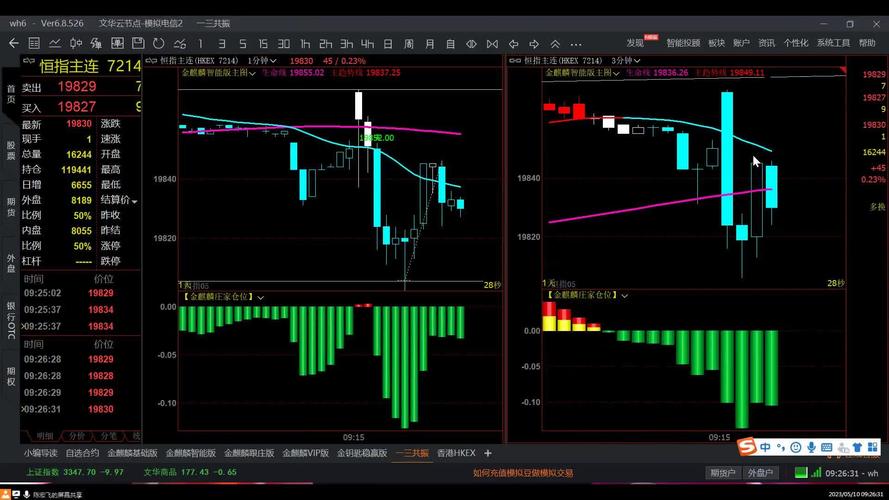
Task: Click the Sogou input method S icon
Action: click(747, 447)
